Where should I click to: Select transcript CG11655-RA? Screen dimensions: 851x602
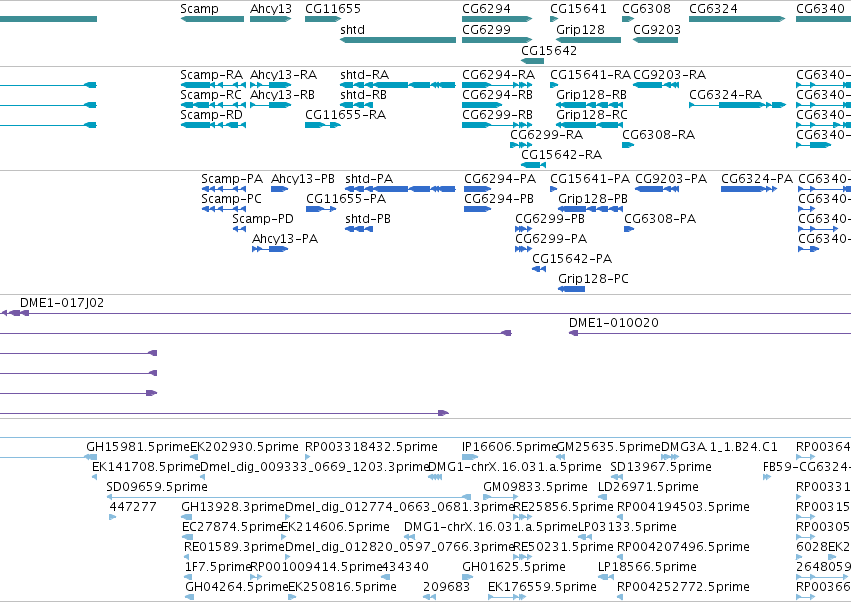point(323,125)
